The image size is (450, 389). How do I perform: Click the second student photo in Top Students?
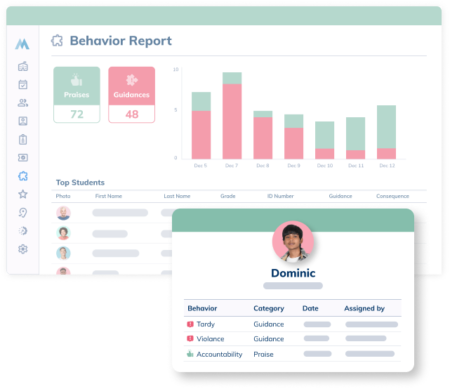(x=63, y=233)
